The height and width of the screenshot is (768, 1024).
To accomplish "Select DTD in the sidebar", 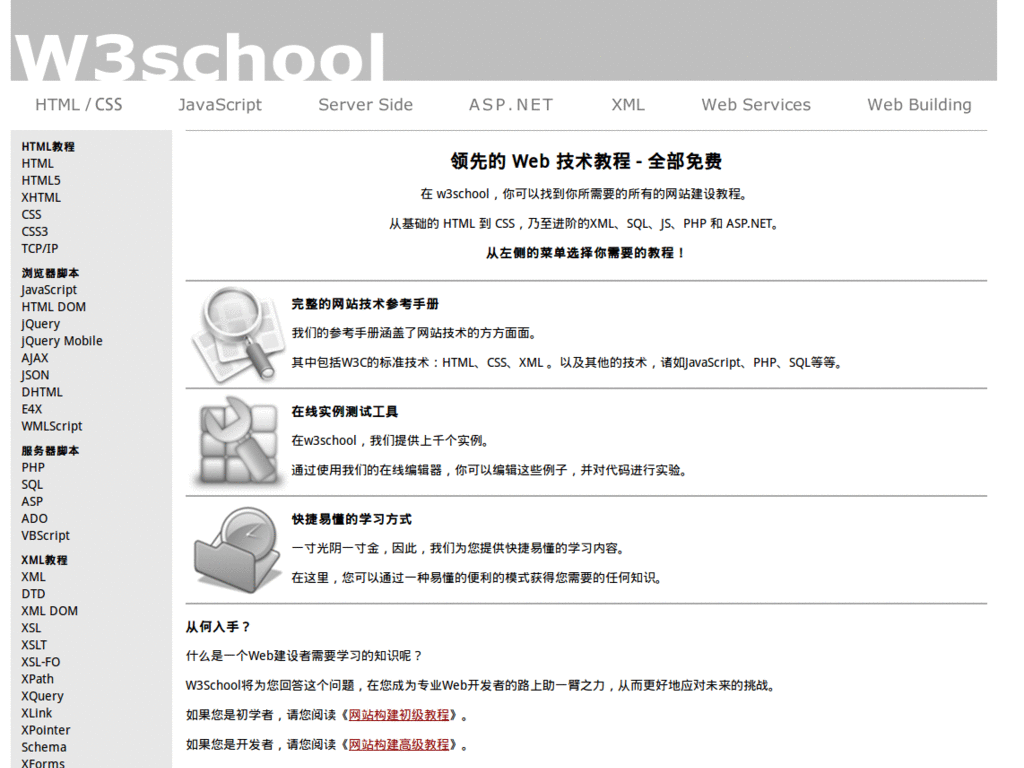I will pyautogui.click(x=33, y=594).
